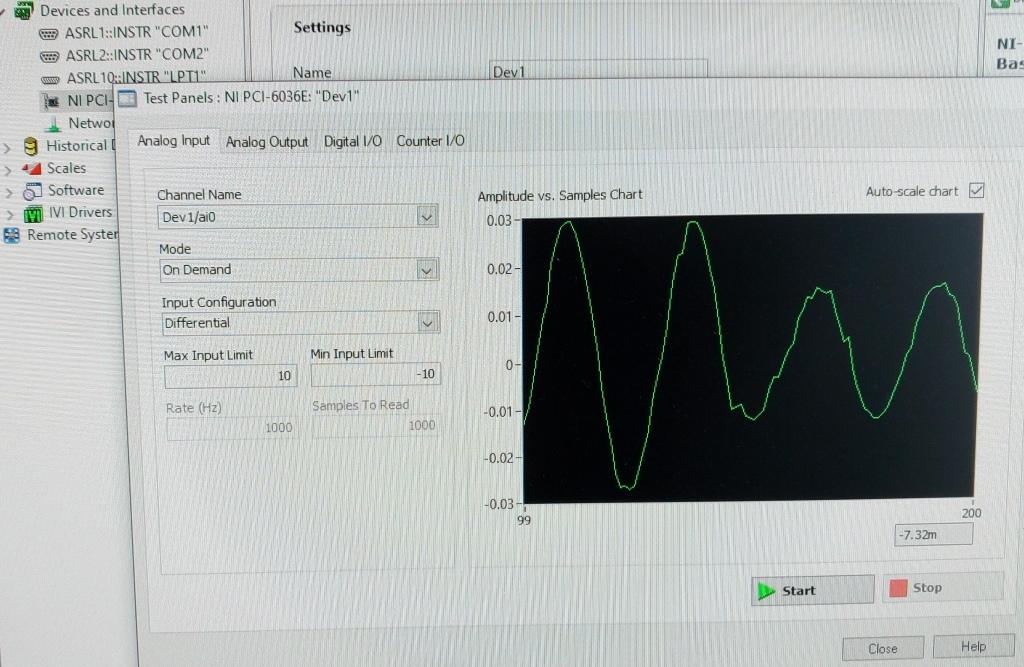Select the ASRL2::INSTR COM2 serial port icon
Screen dimensions: 1024x667
(49, 57)
